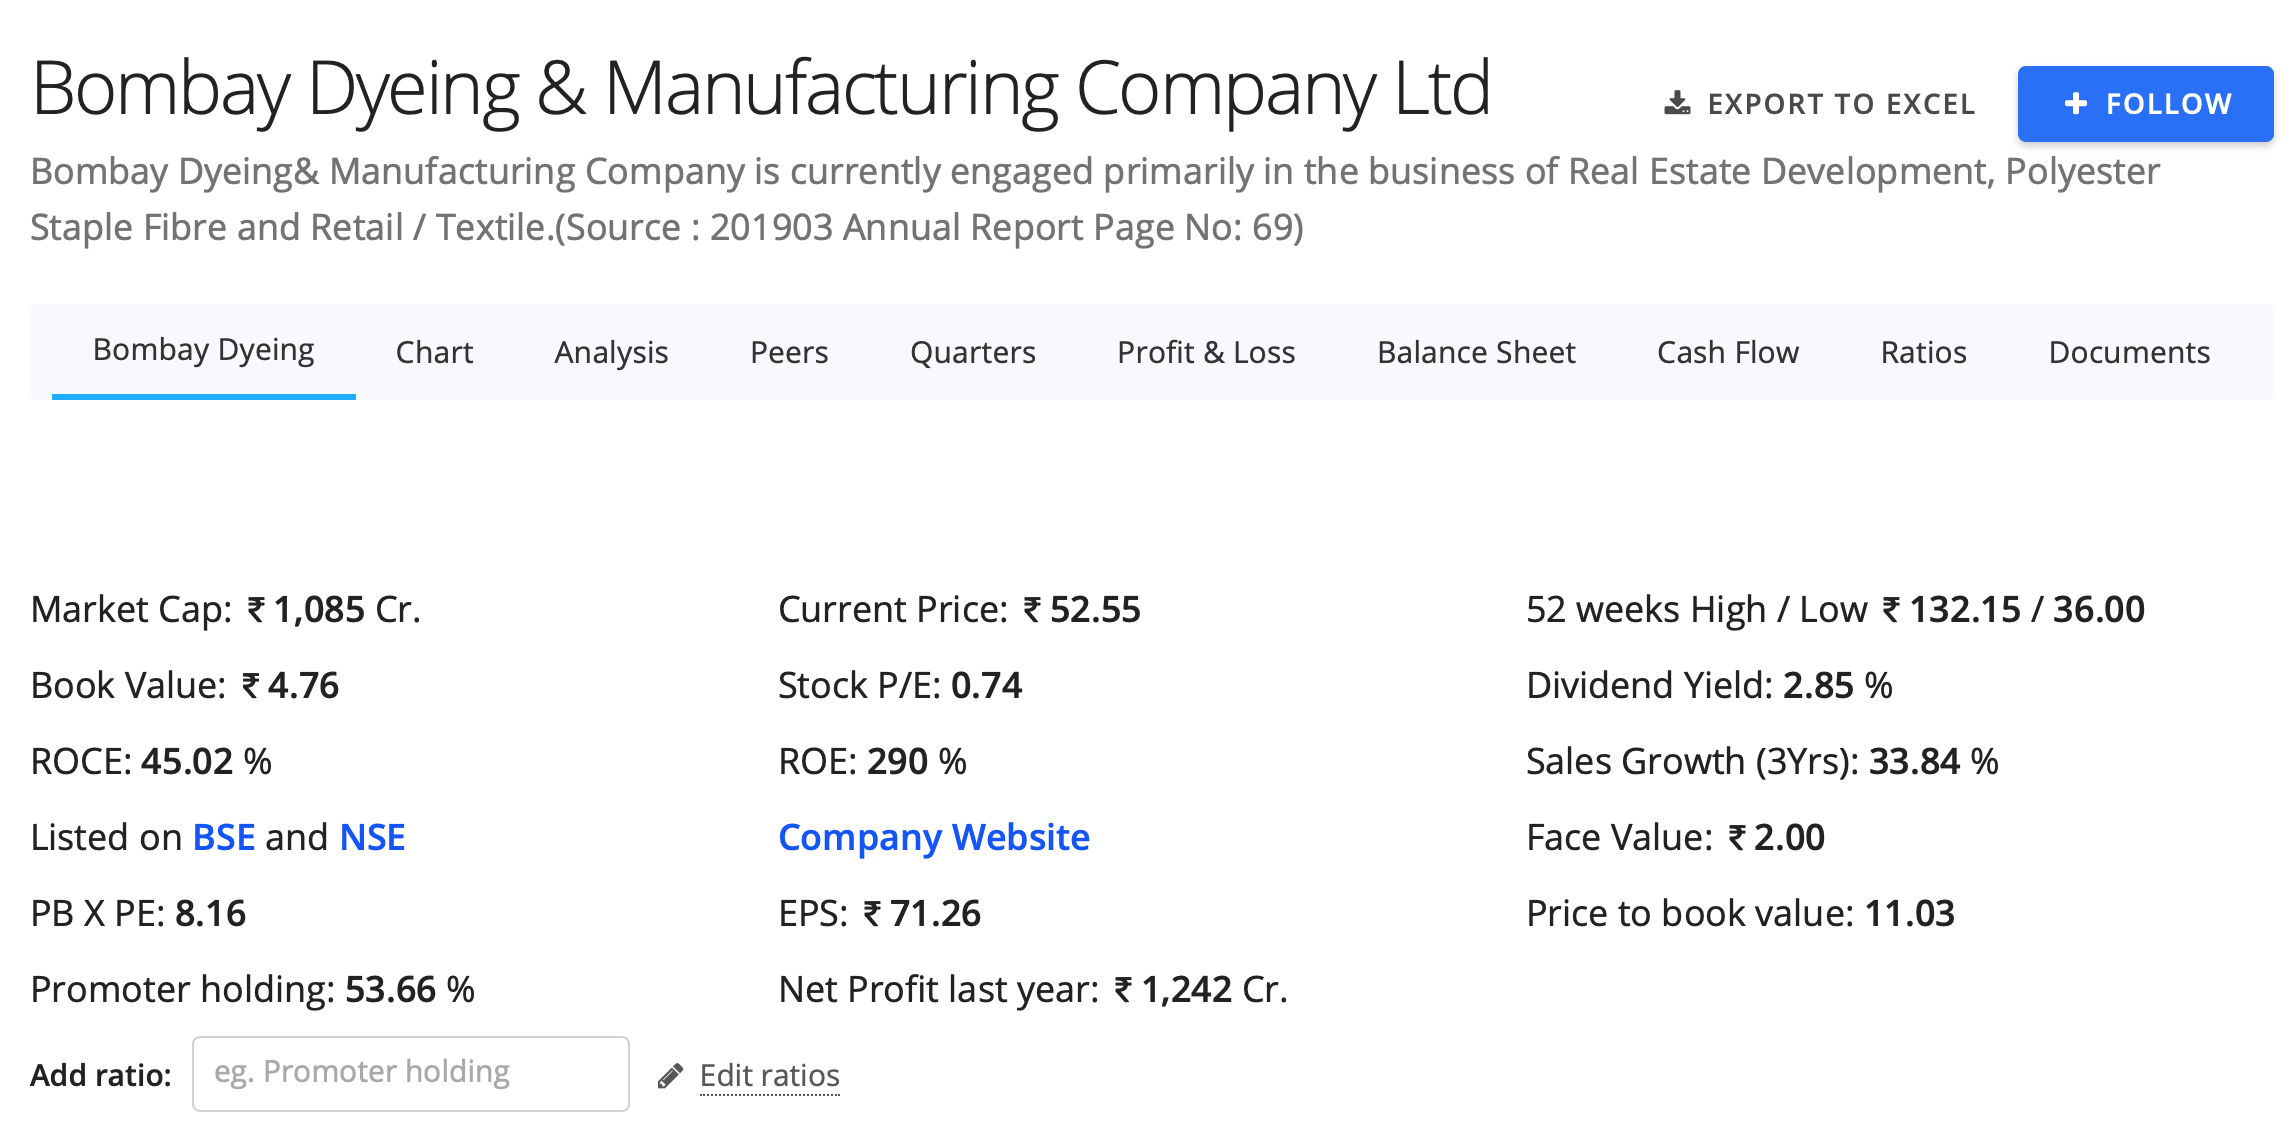Click the pencil icon beside Edit ratios

(x=670, y=1076)
